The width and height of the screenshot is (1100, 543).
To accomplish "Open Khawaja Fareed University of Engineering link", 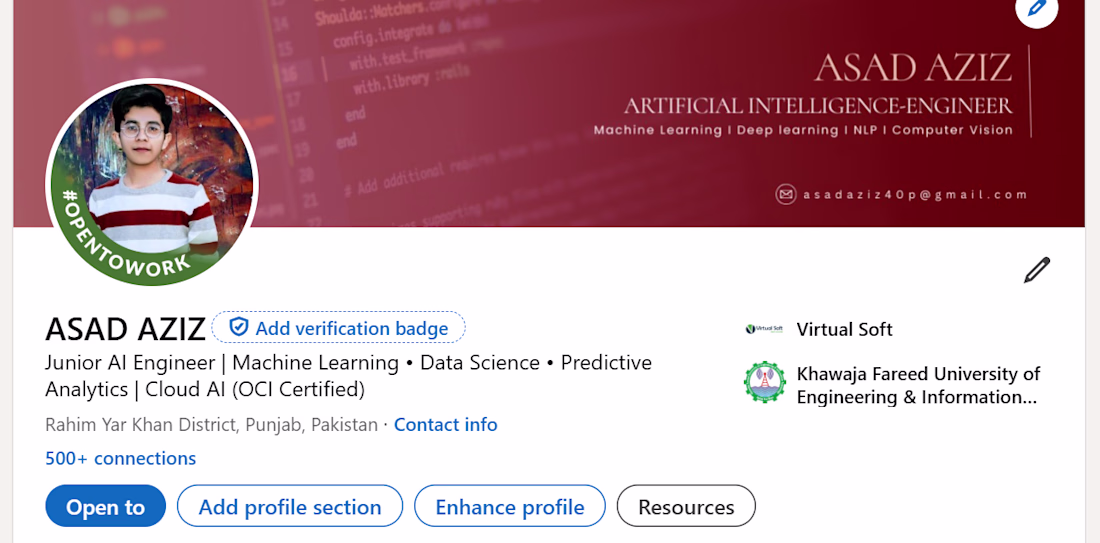I will click(917, 385).
